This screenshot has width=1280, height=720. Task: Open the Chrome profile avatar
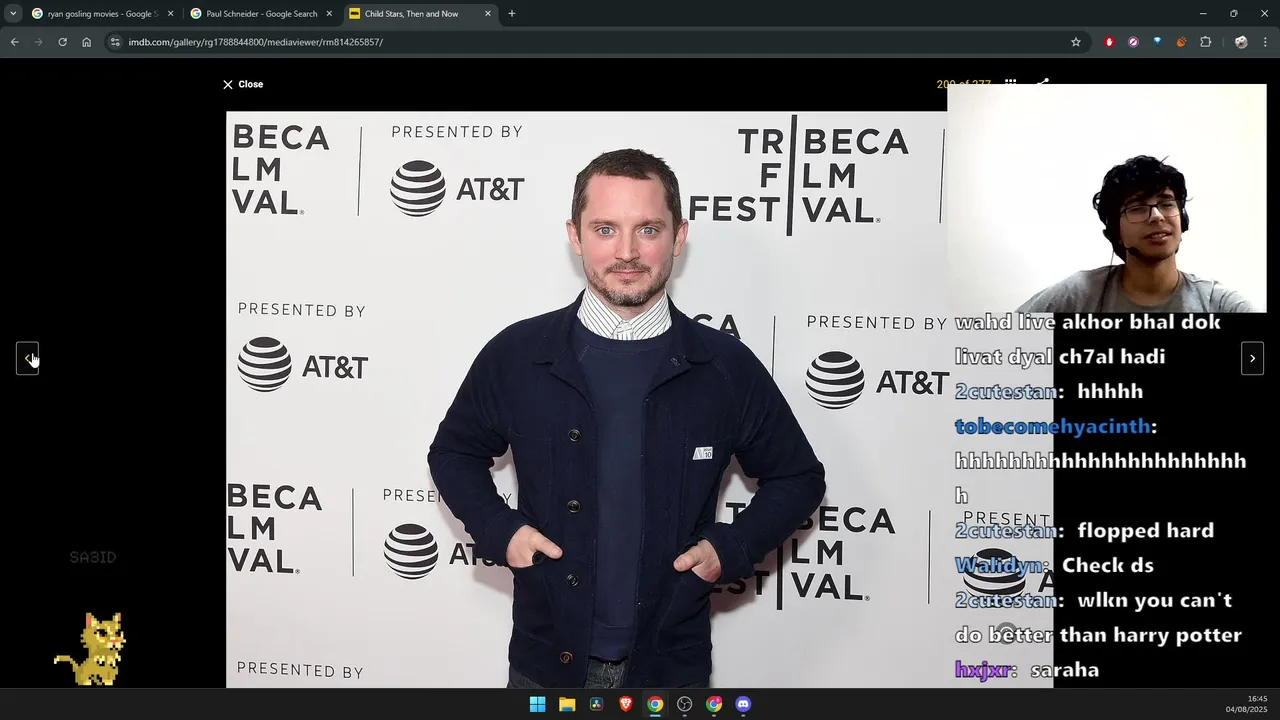tap(1241, 42)
